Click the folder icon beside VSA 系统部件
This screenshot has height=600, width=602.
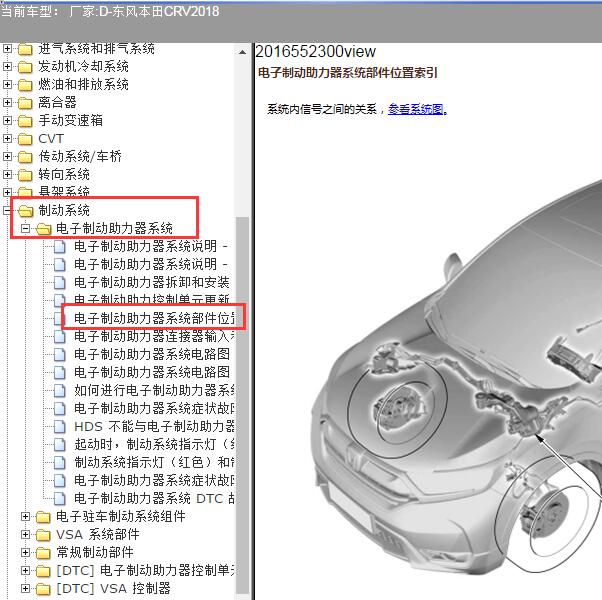click(x=43, y=534)
